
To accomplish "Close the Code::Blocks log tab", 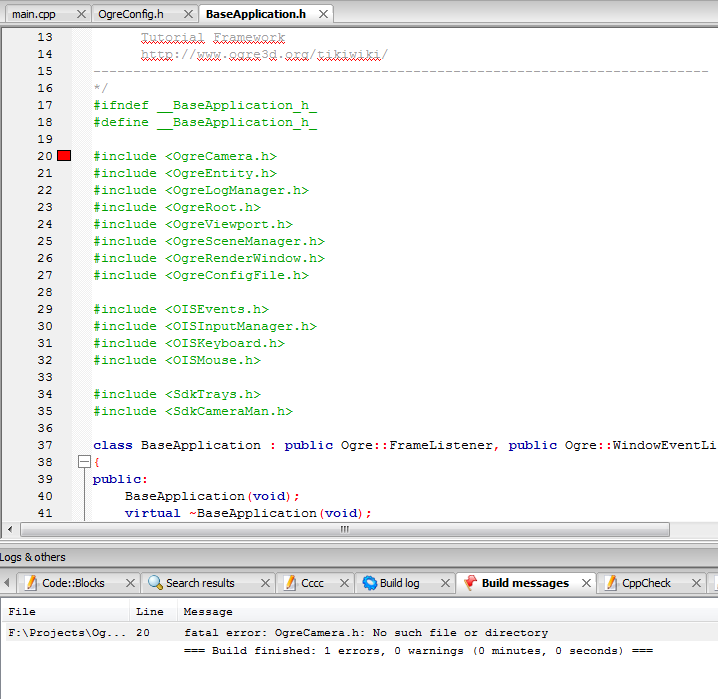I will pos(130,583).
